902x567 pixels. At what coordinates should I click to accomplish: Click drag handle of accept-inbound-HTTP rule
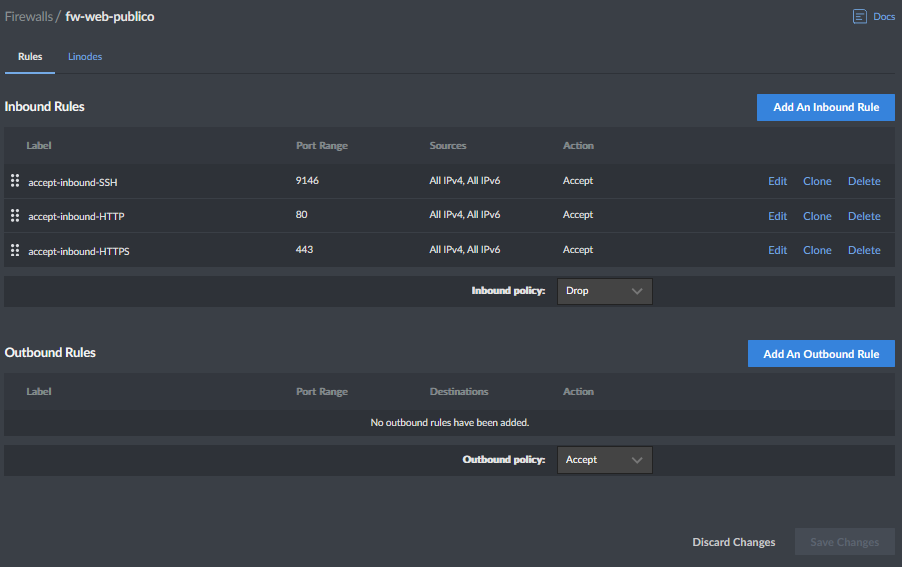coord(15,215)
